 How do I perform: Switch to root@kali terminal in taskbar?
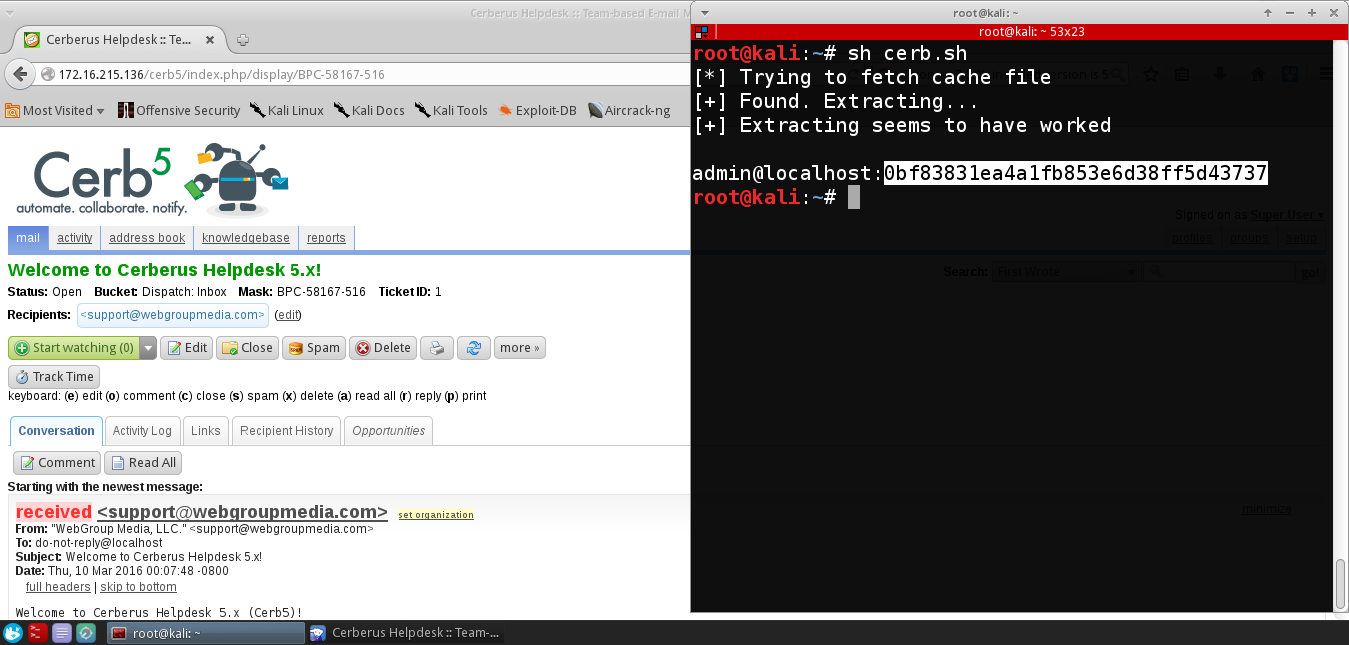[x=205, y=633]
